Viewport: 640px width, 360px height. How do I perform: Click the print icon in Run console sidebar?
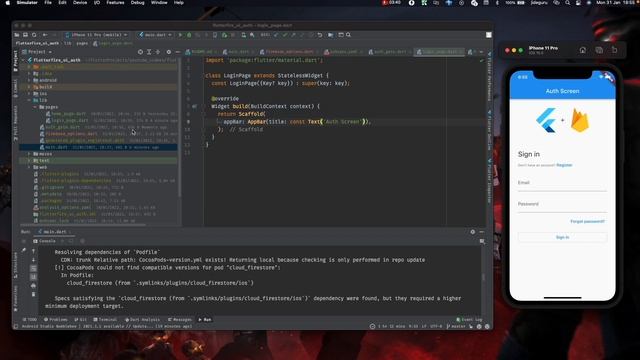[33, 286]
